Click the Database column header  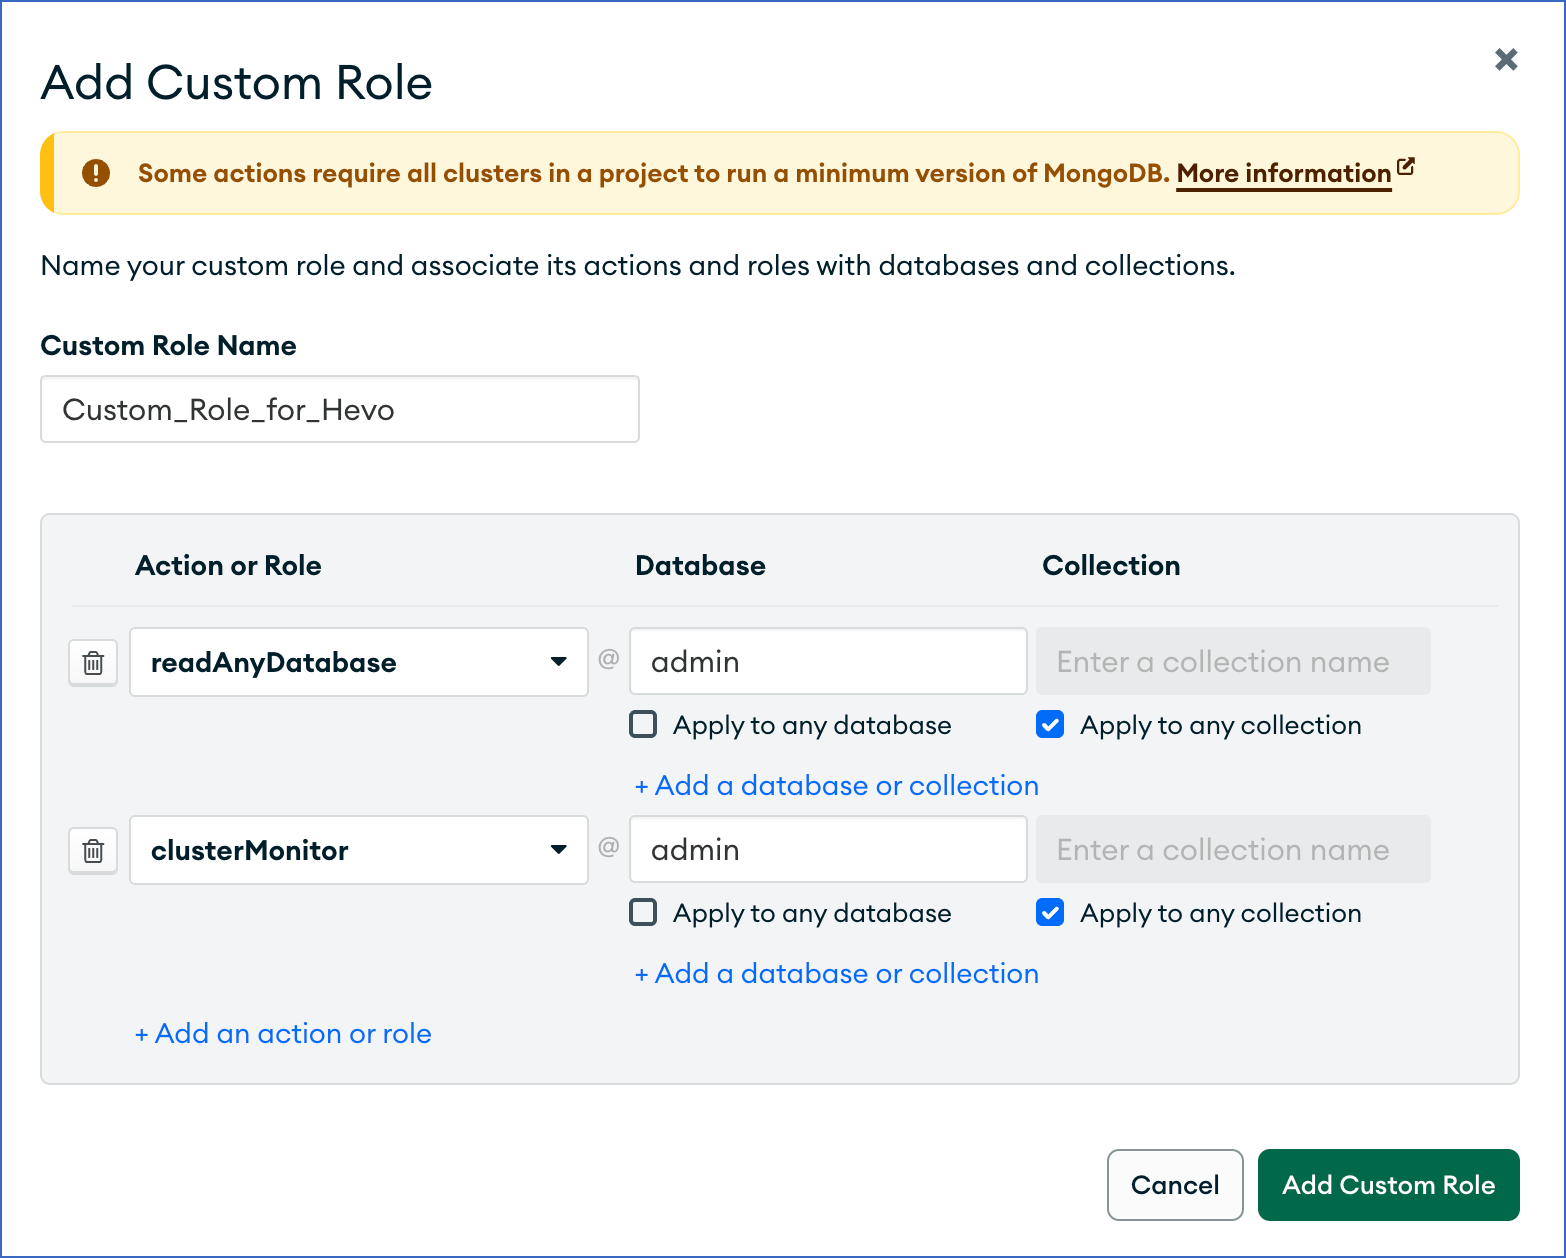701,566
